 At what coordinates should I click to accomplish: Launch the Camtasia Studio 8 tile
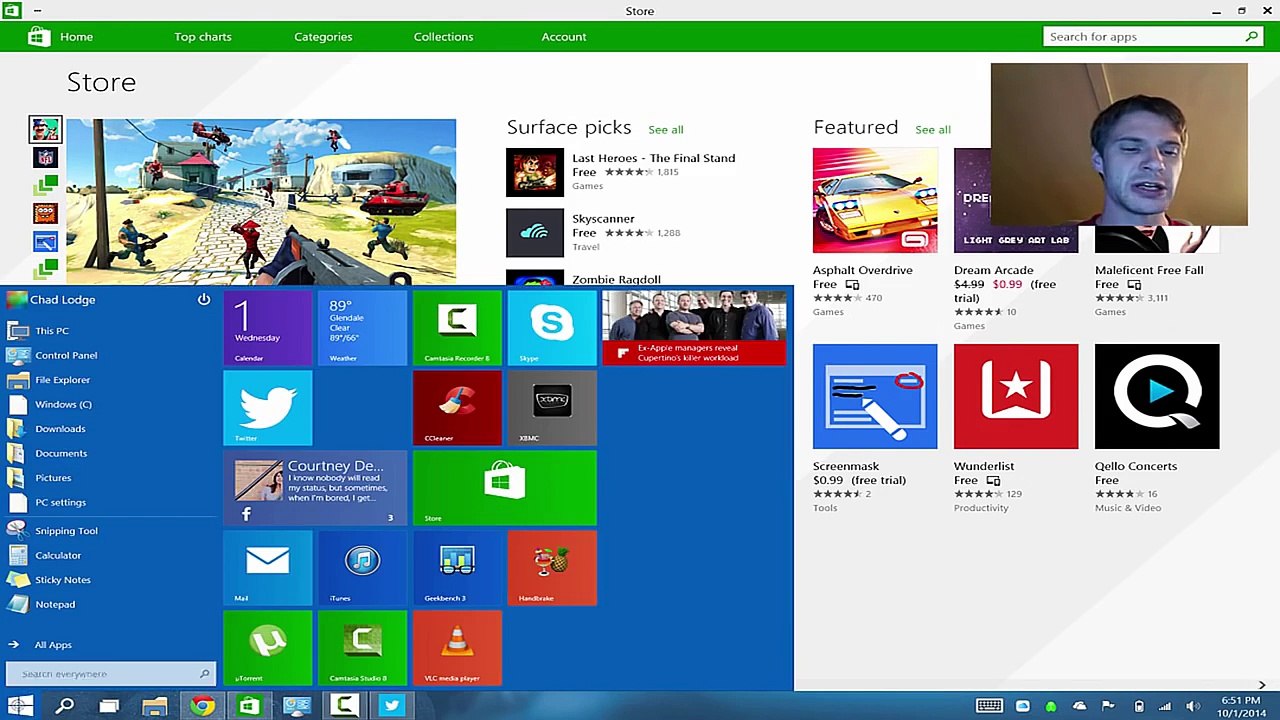[362, 648]
